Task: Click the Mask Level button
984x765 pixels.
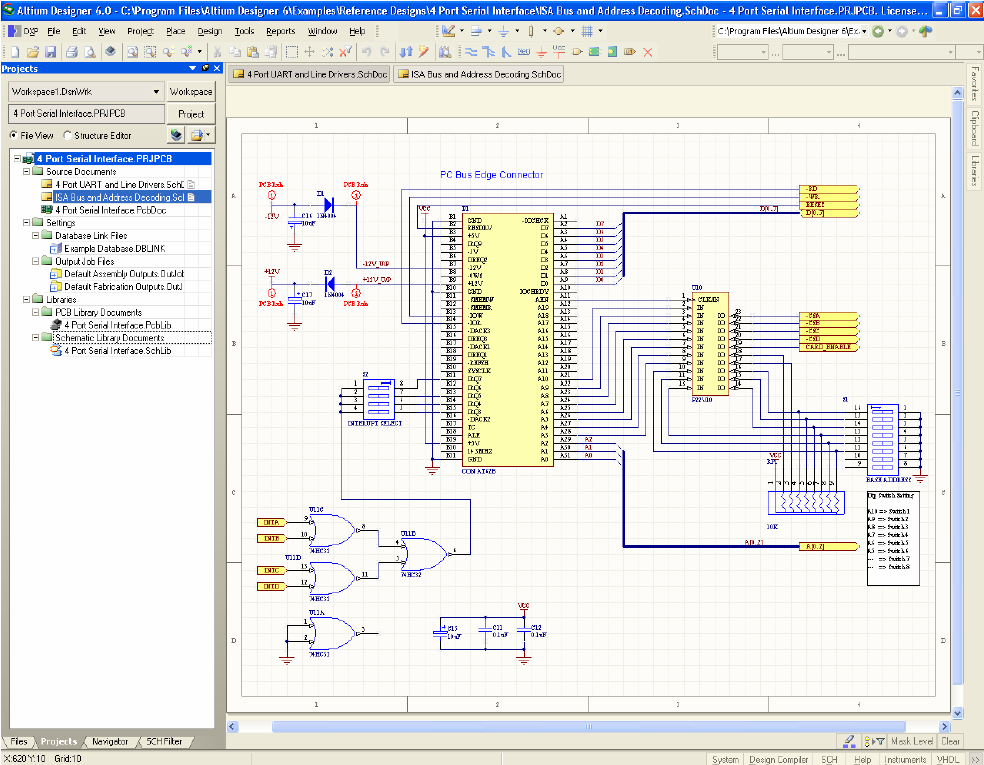Action: (912, 741)
